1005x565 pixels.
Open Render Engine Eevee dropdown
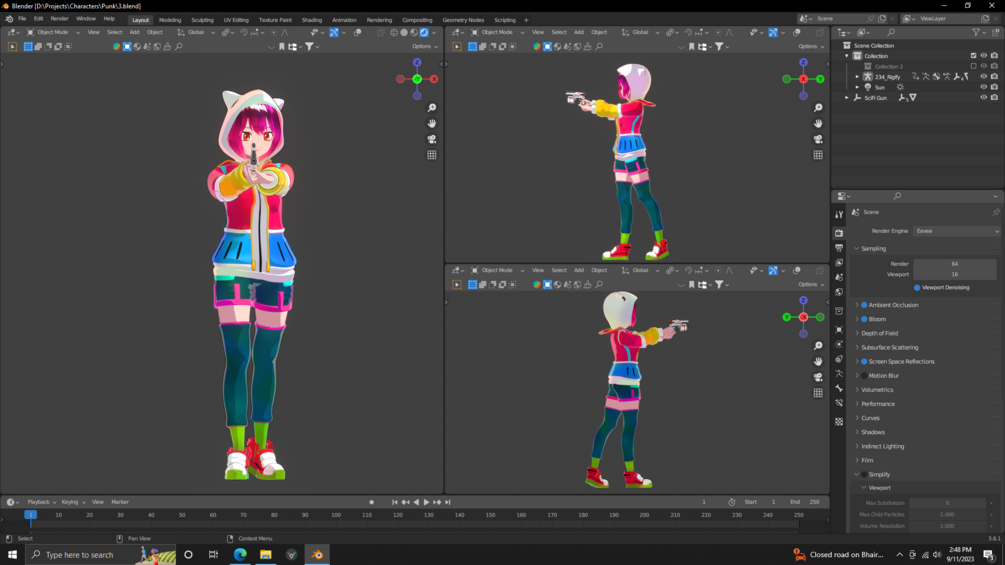tap(956, 231)
